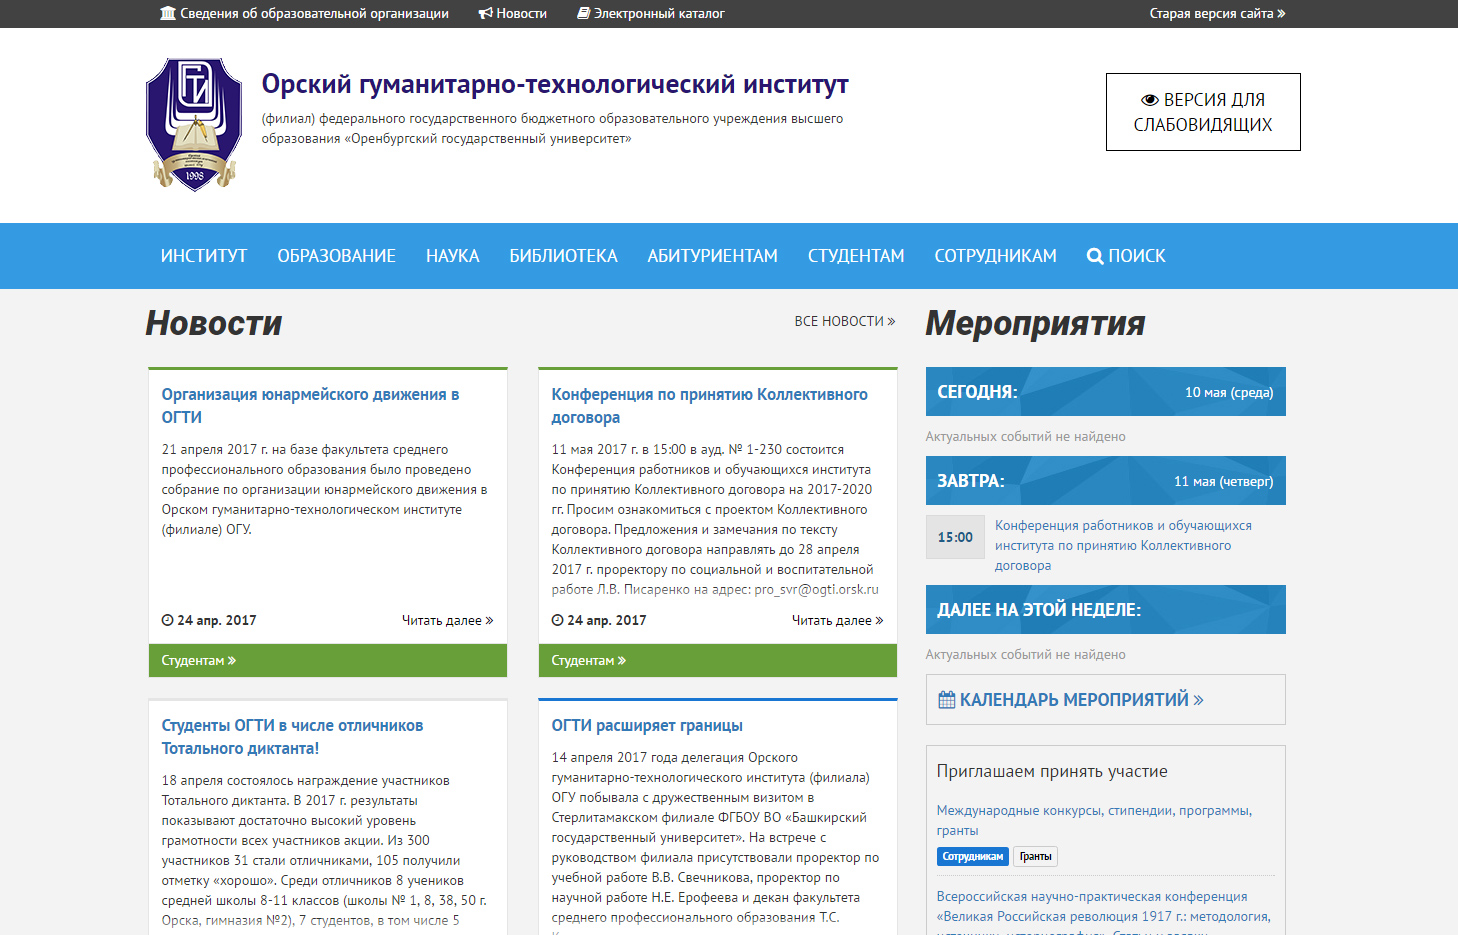
Task: Open the АБИТУРИЕНТАМ menu
Action: pyautogui.click(x=713, y=256)
